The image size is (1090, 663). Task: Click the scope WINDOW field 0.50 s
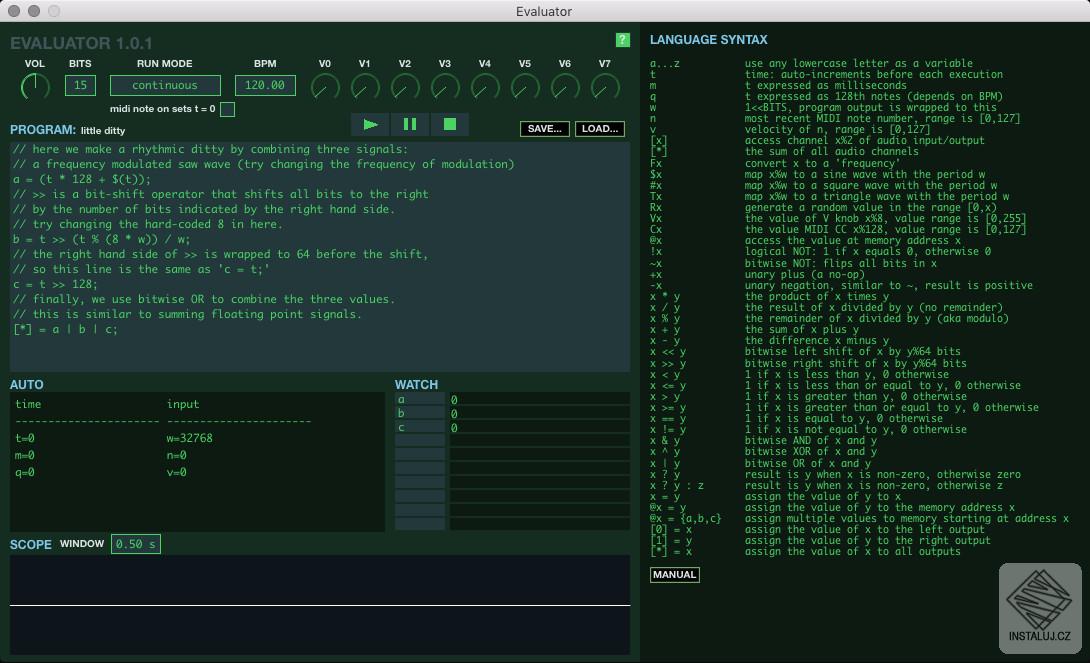[x=136, y=543]
